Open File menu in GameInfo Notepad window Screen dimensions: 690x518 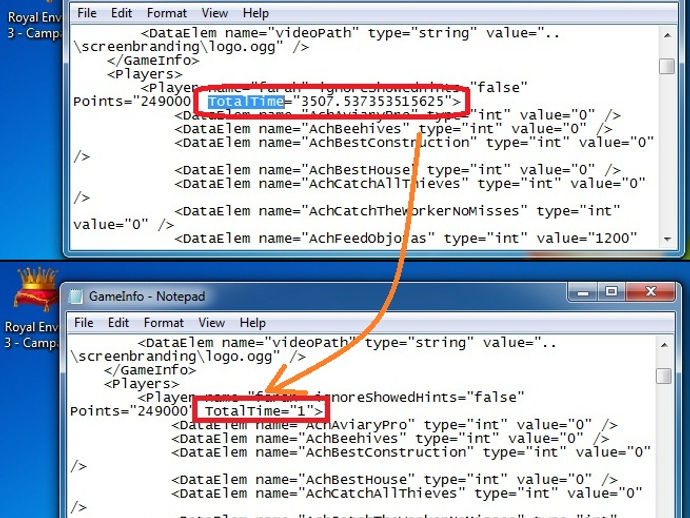click(x=84, y=323)
